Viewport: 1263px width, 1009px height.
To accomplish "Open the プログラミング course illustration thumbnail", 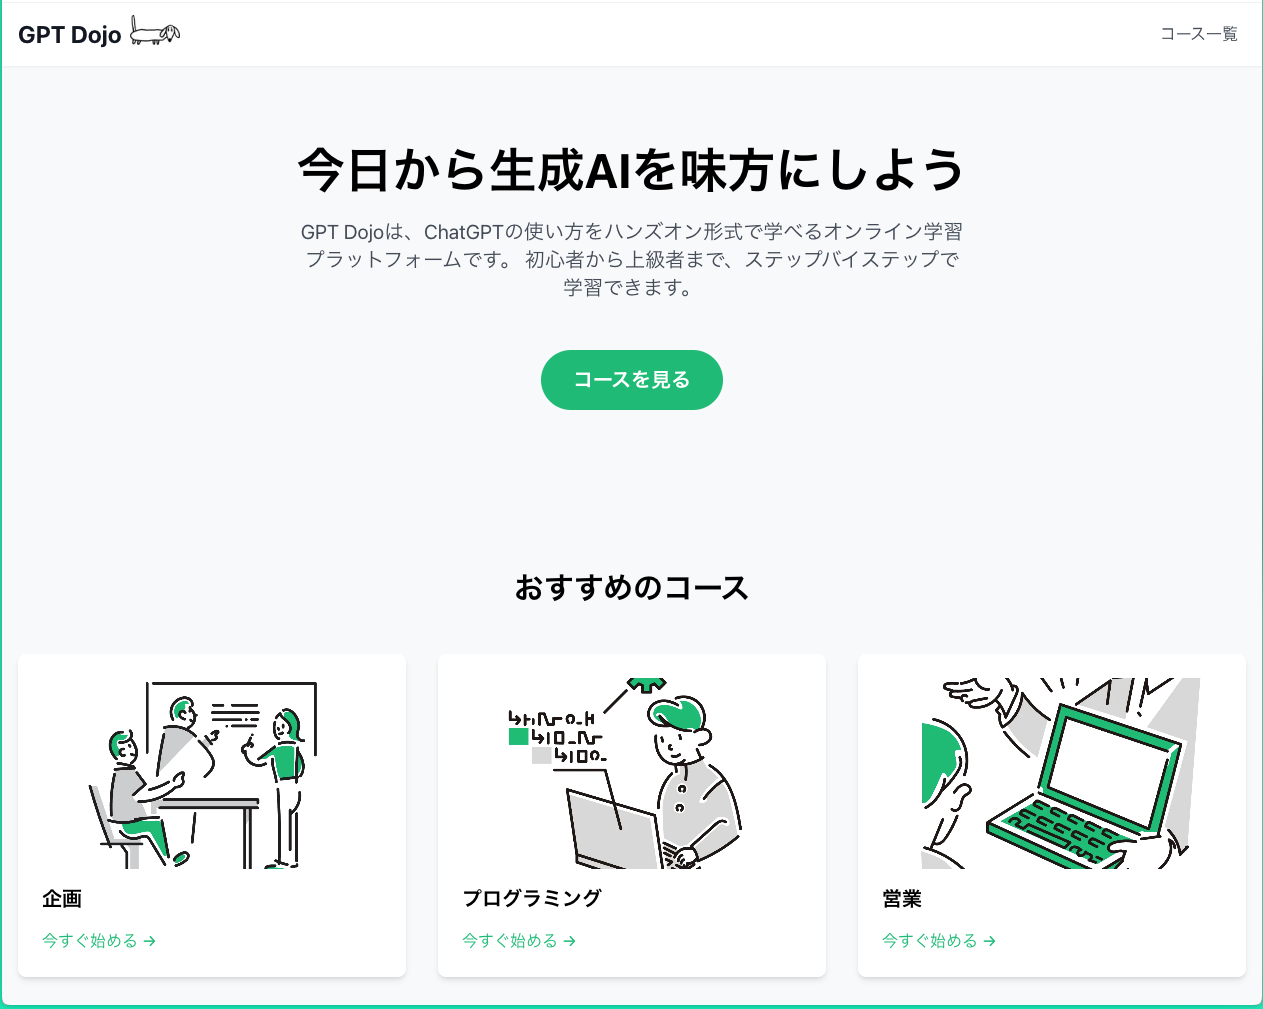I will pos(632,773).
